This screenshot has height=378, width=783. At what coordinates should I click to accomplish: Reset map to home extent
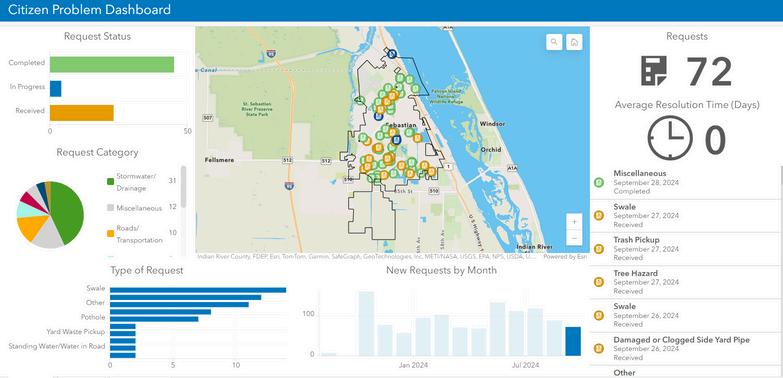click(x=574, y=42)
